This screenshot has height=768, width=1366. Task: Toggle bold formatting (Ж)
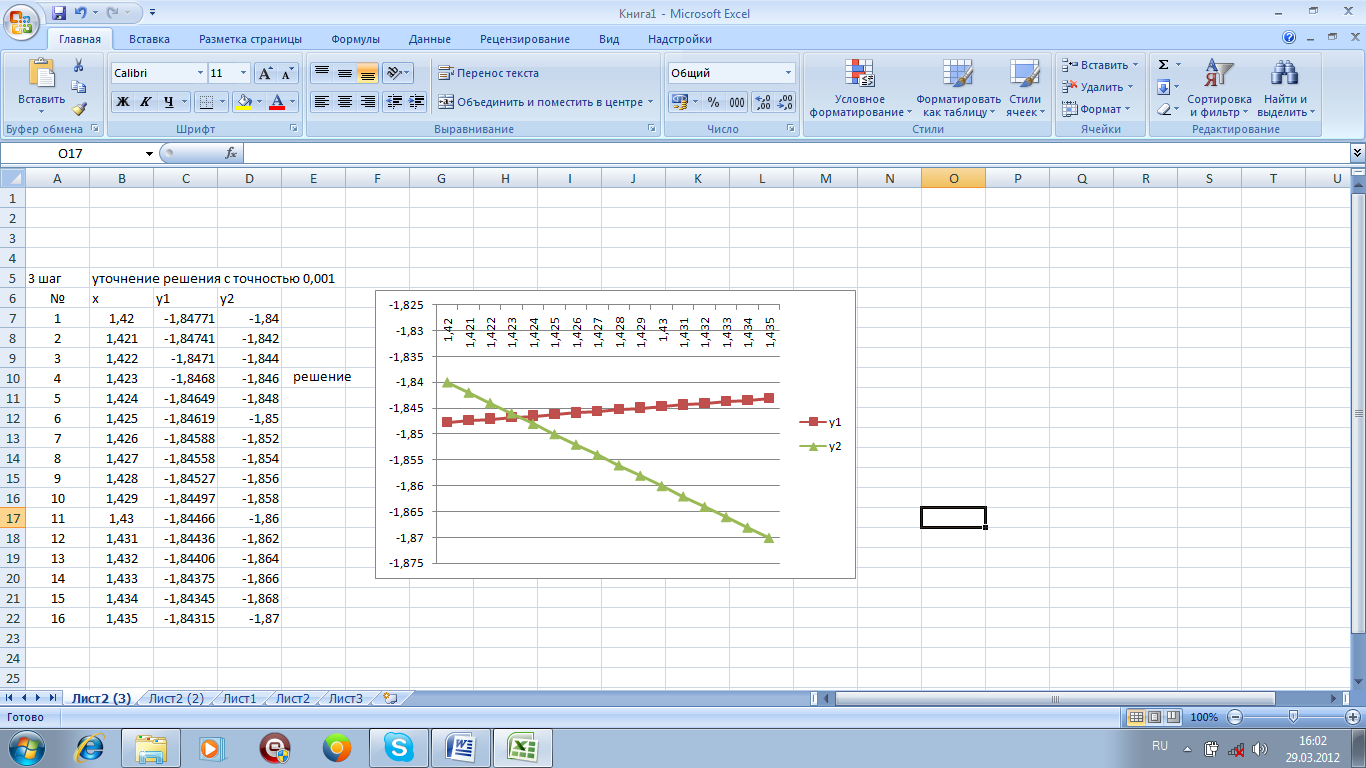[122, 102]
